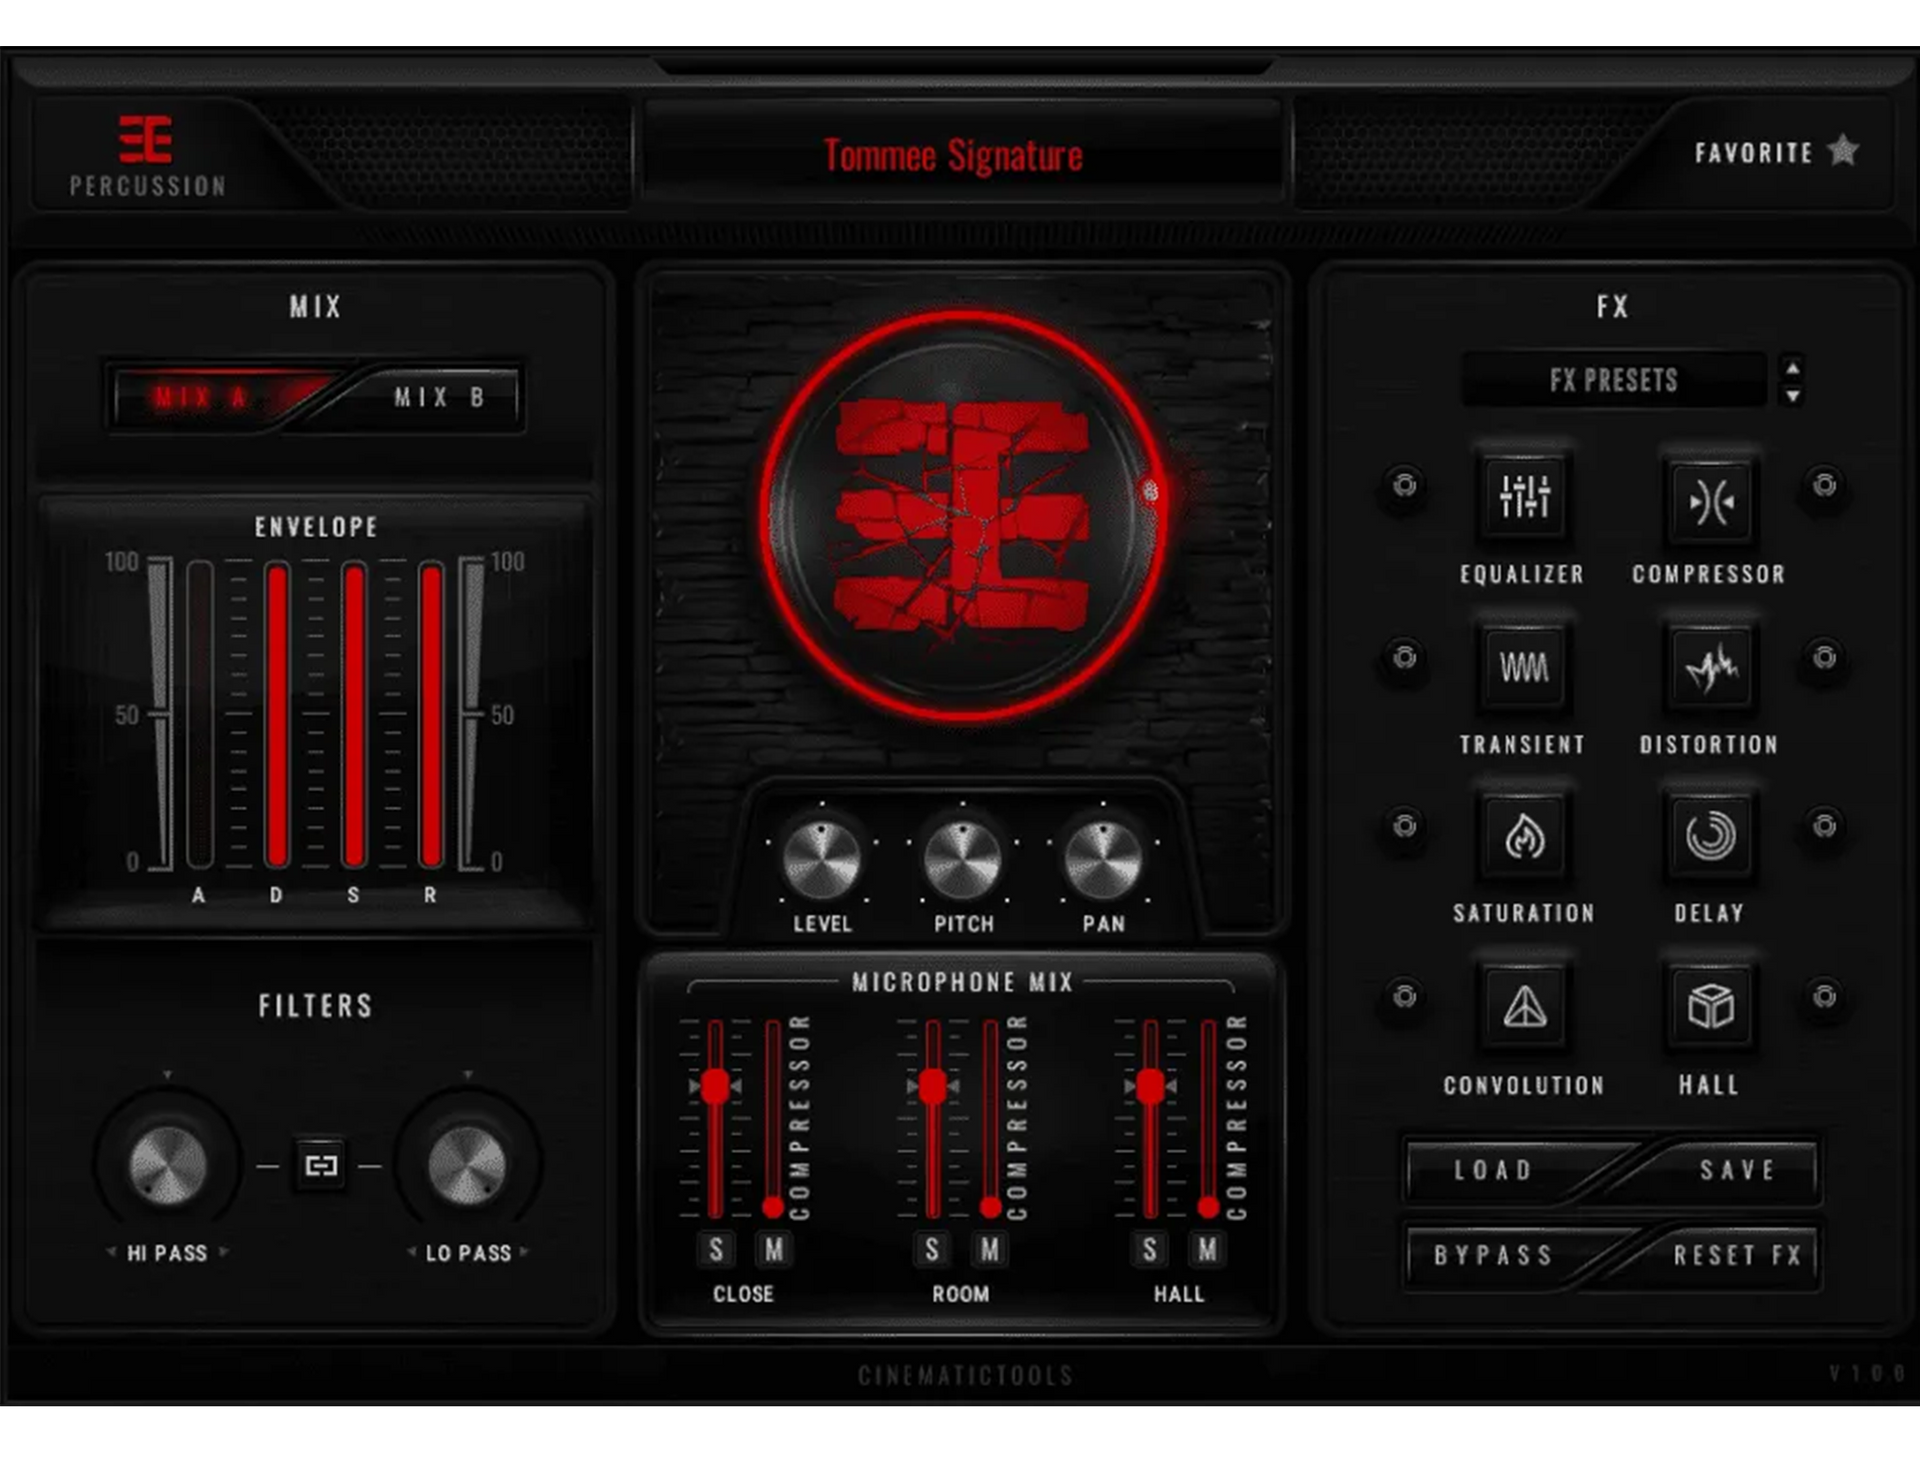This screenshot has height=1484, width=1920.
Task: Switch to Mix A
Action: [210, 398]
